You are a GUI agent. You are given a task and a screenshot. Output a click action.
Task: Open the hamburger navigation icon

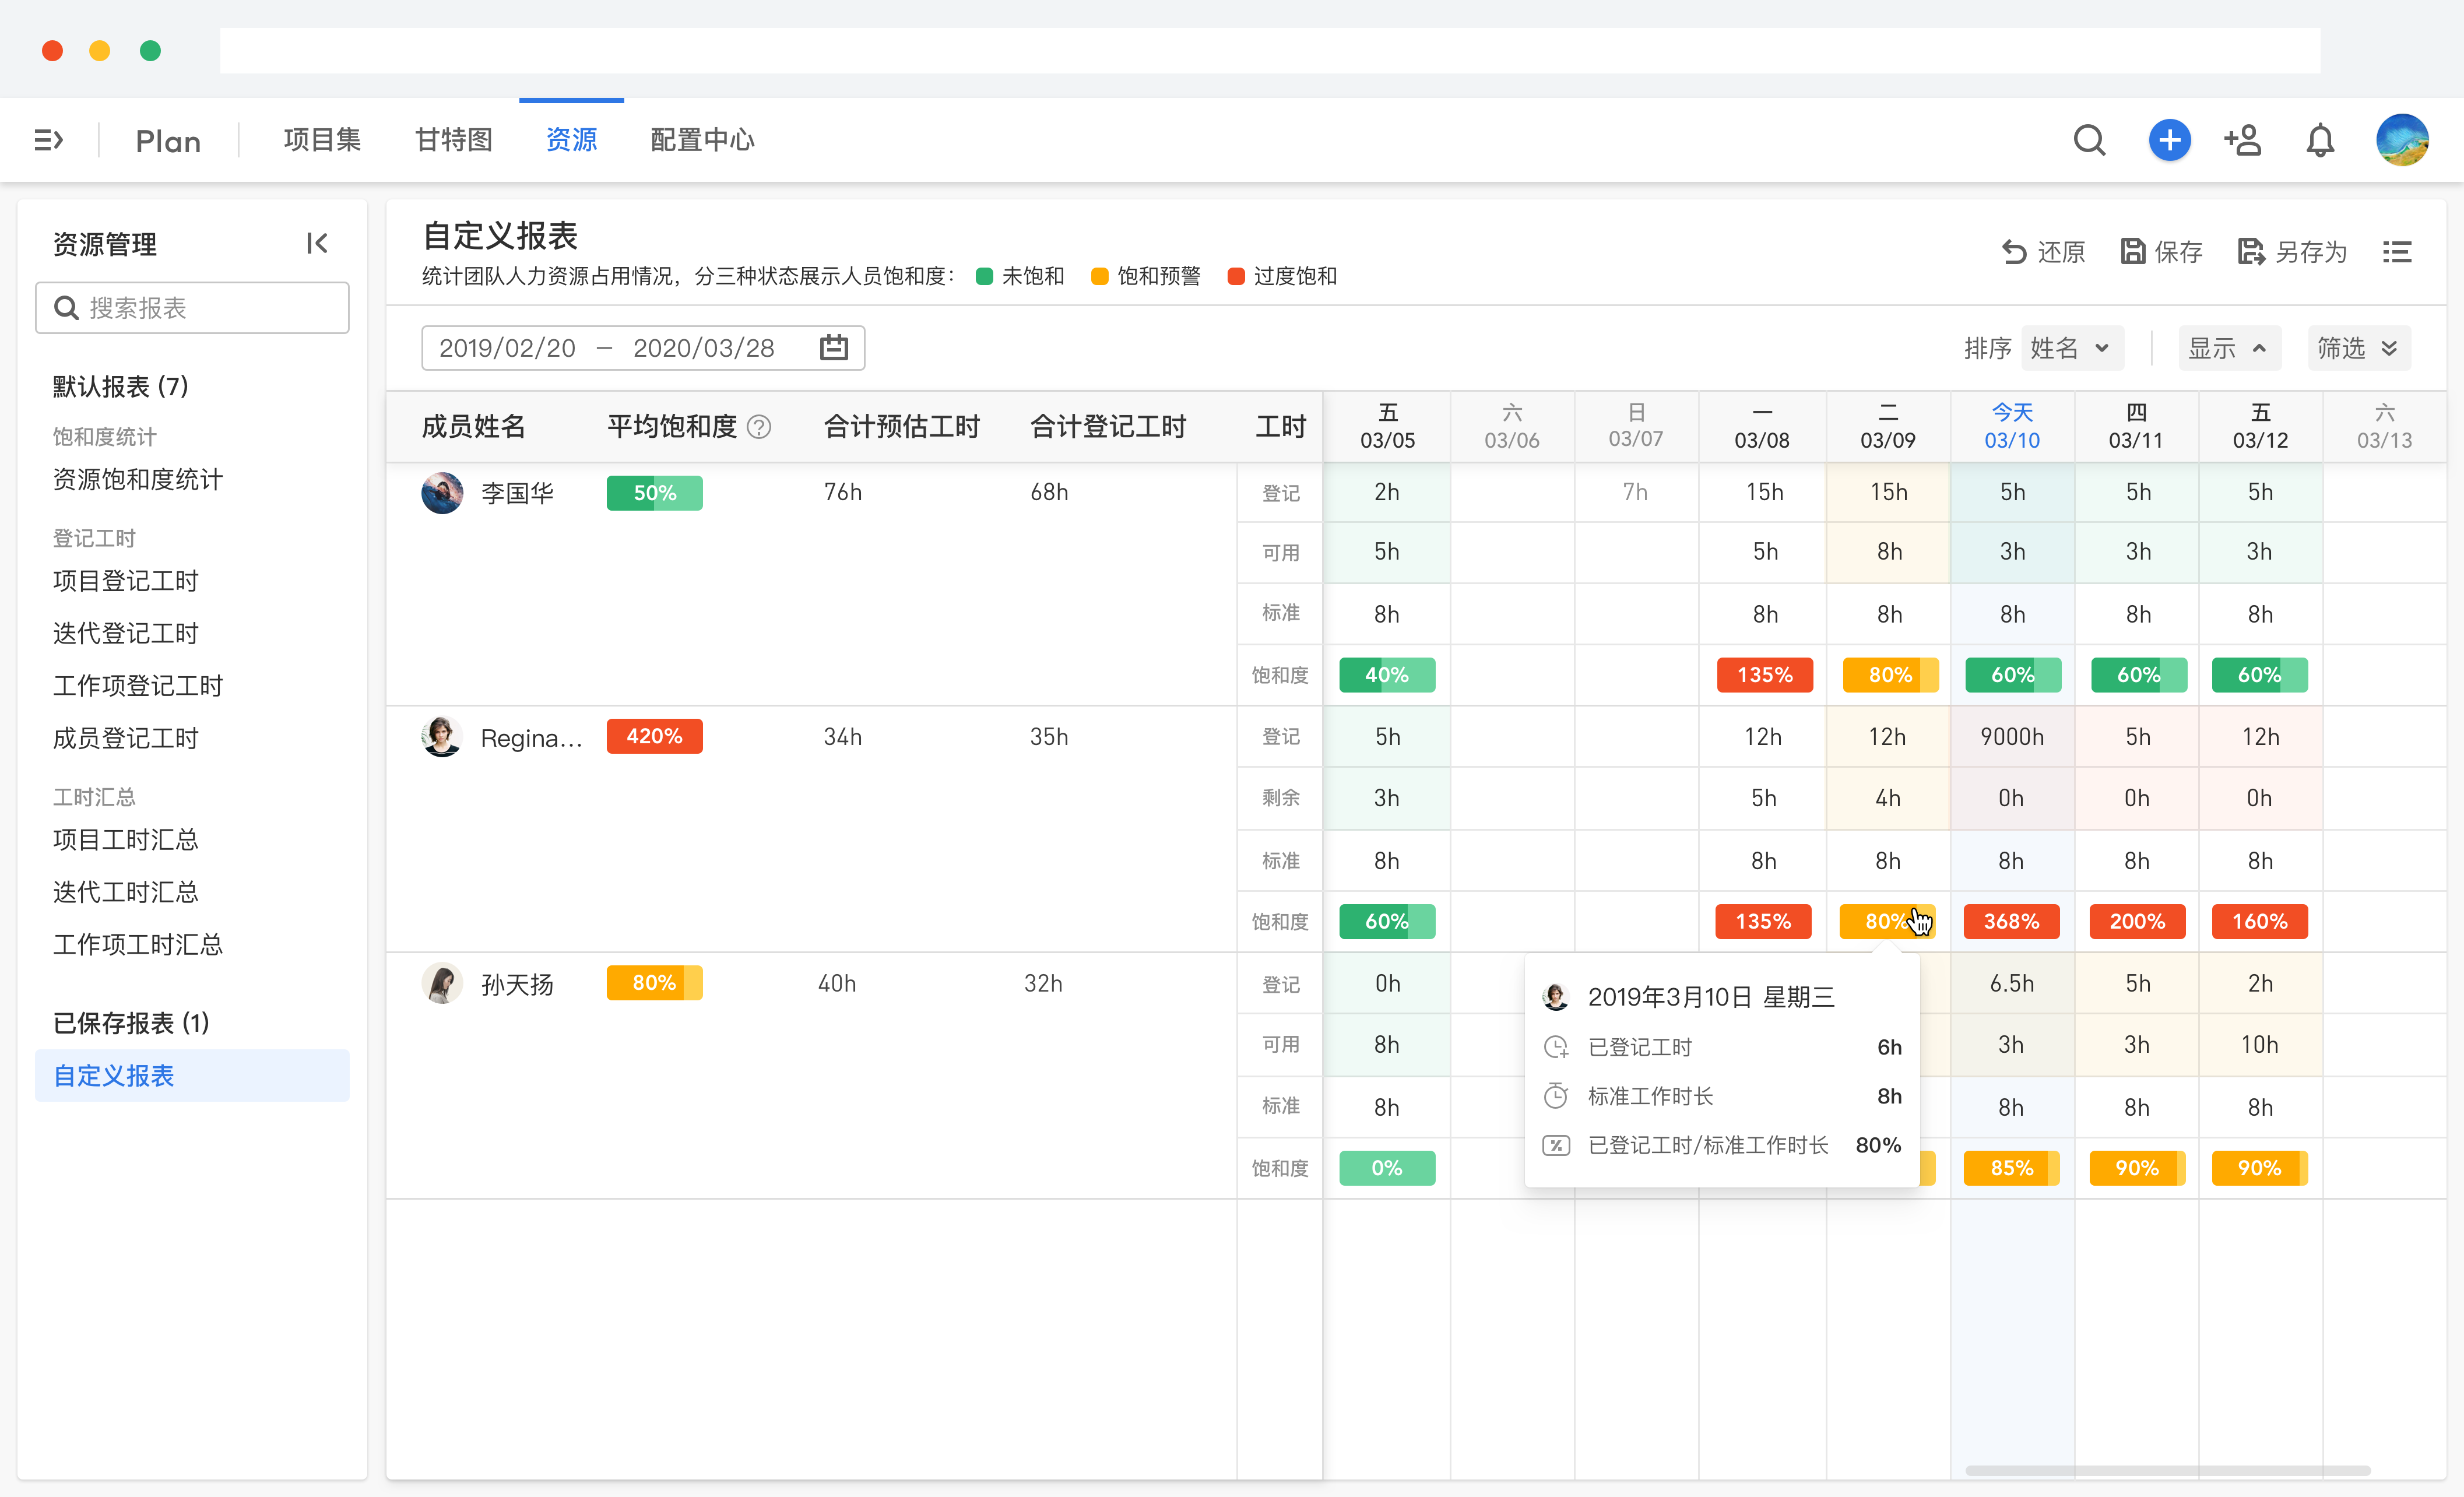tap(48, 140)
